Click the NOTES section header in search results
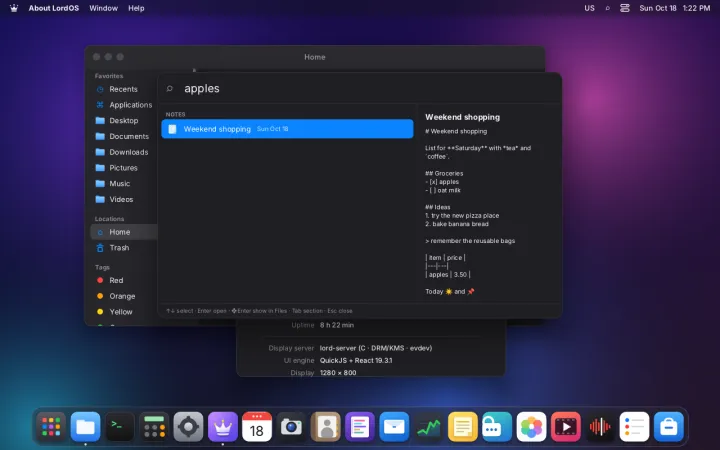720x450 pixels. [175, 114]
